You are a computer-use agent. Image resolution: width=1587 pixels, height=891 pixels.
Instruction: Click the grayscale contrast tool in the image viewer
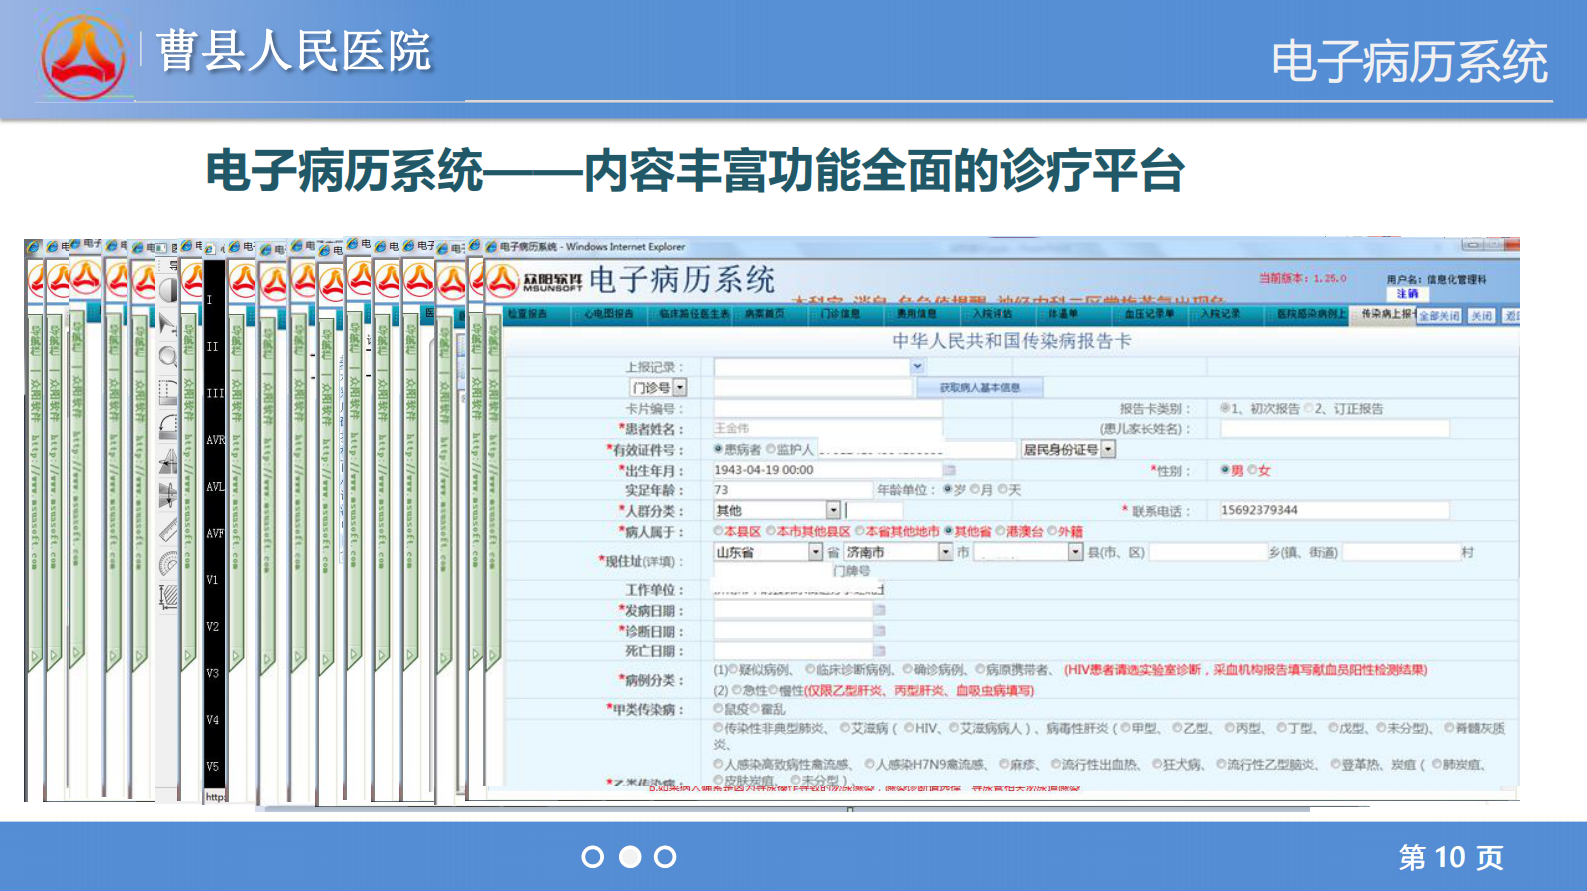tap(168, 290)
